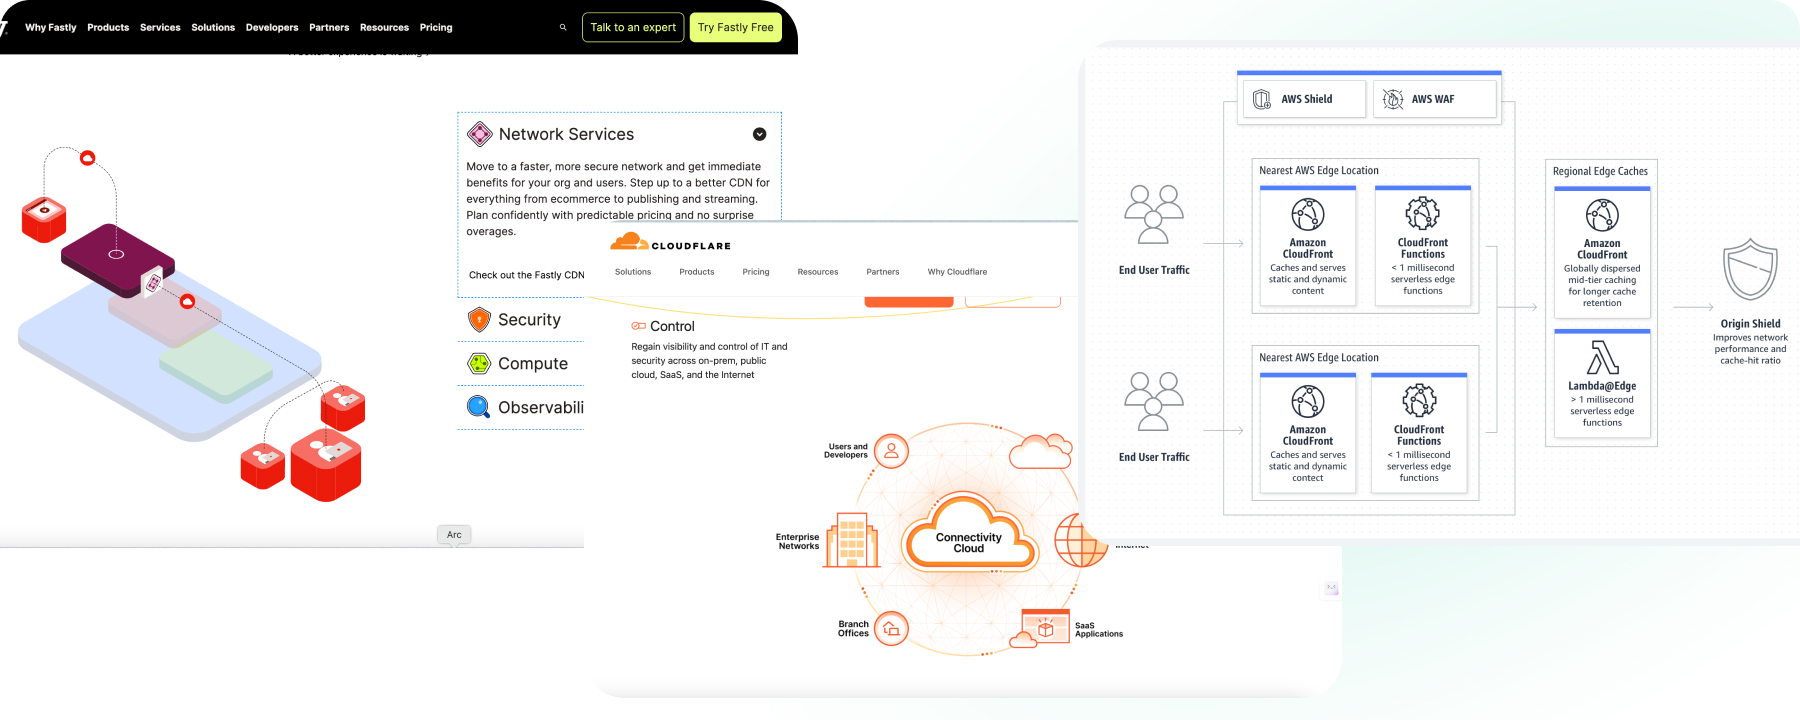Follow the Check out the Fastly CDN link
The height and width of the screenshot is (720, 1800).
[x=527, y=275]
